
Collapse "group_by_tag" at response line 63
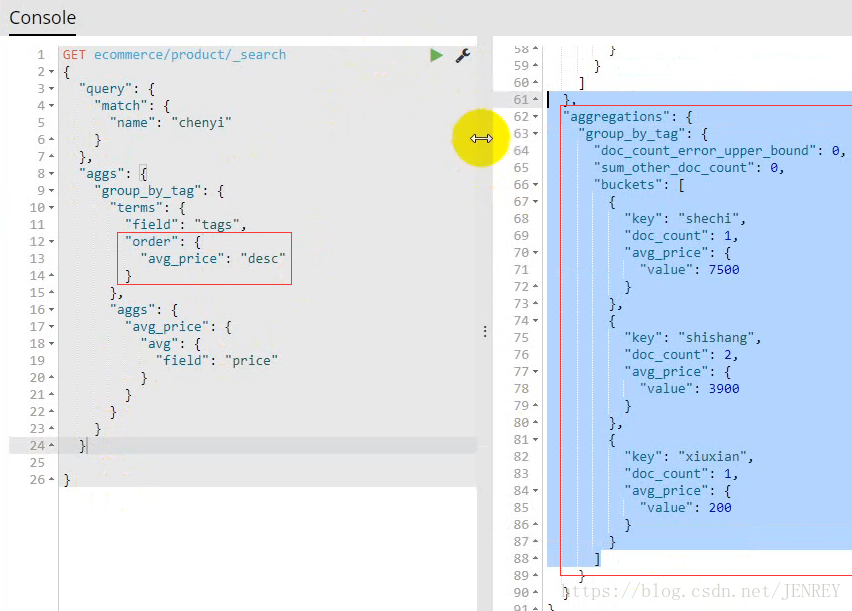coord(536,133)
